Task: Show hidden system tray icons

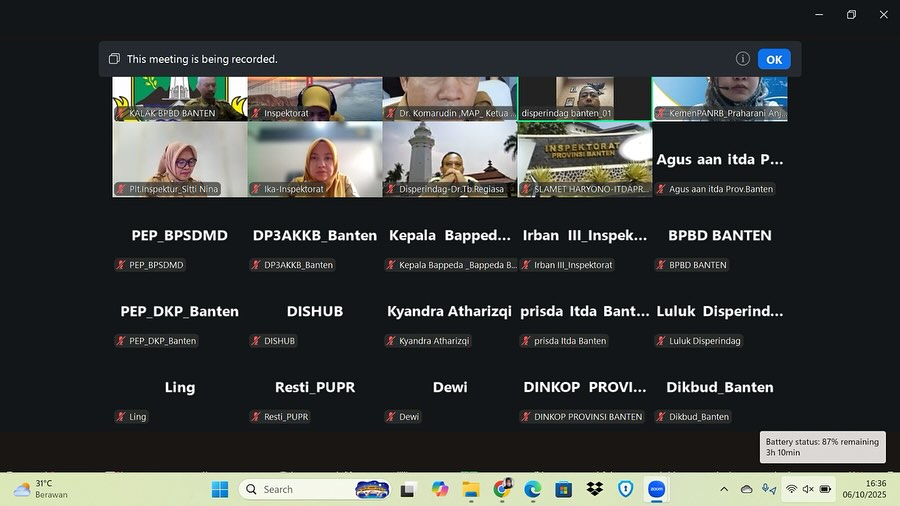Action: click(x=724, y=489)
